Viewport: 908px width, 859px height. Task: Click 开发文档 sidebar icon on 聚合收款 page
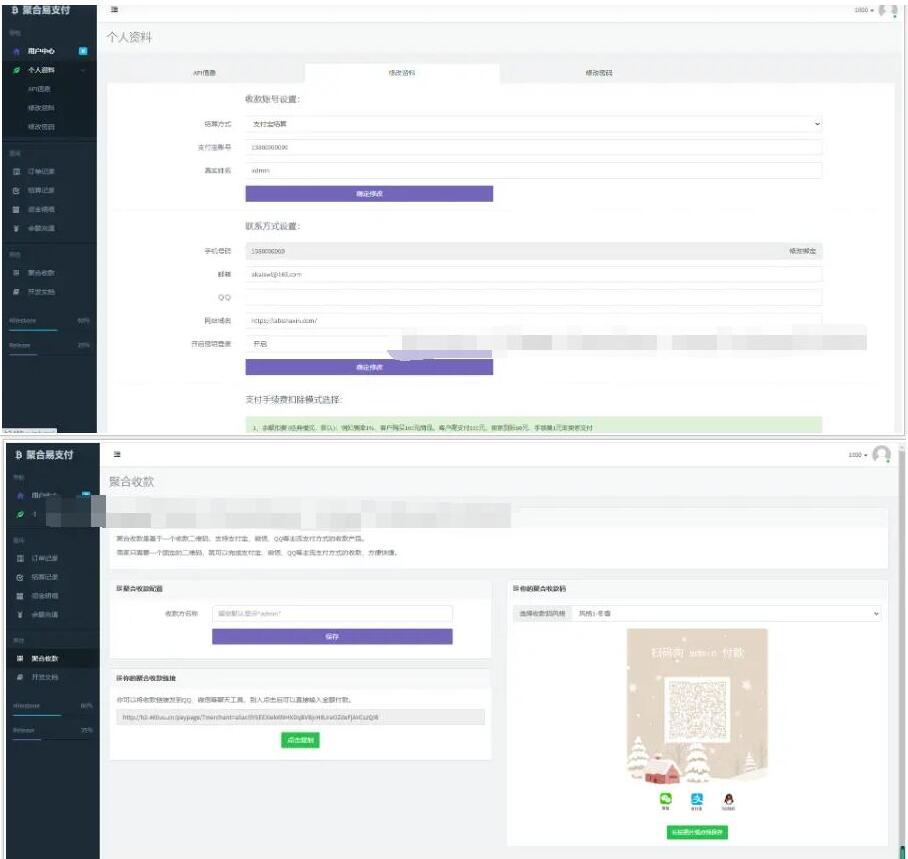coord(17,677)
